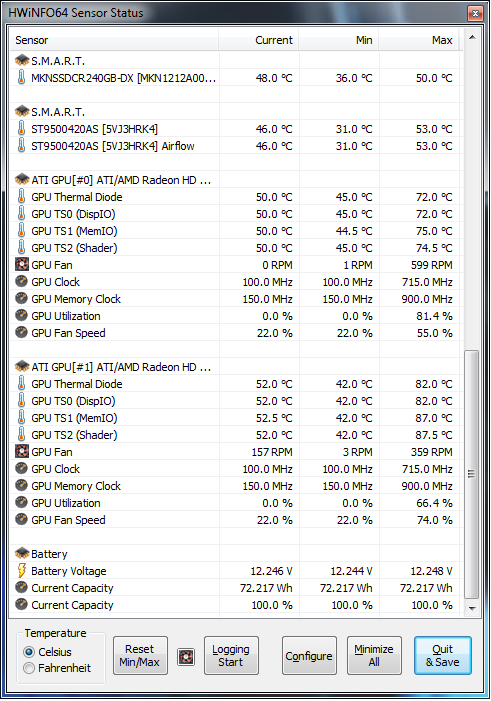Click the Max column header
This screenshot has width=491, height=701.
point(419,40)
